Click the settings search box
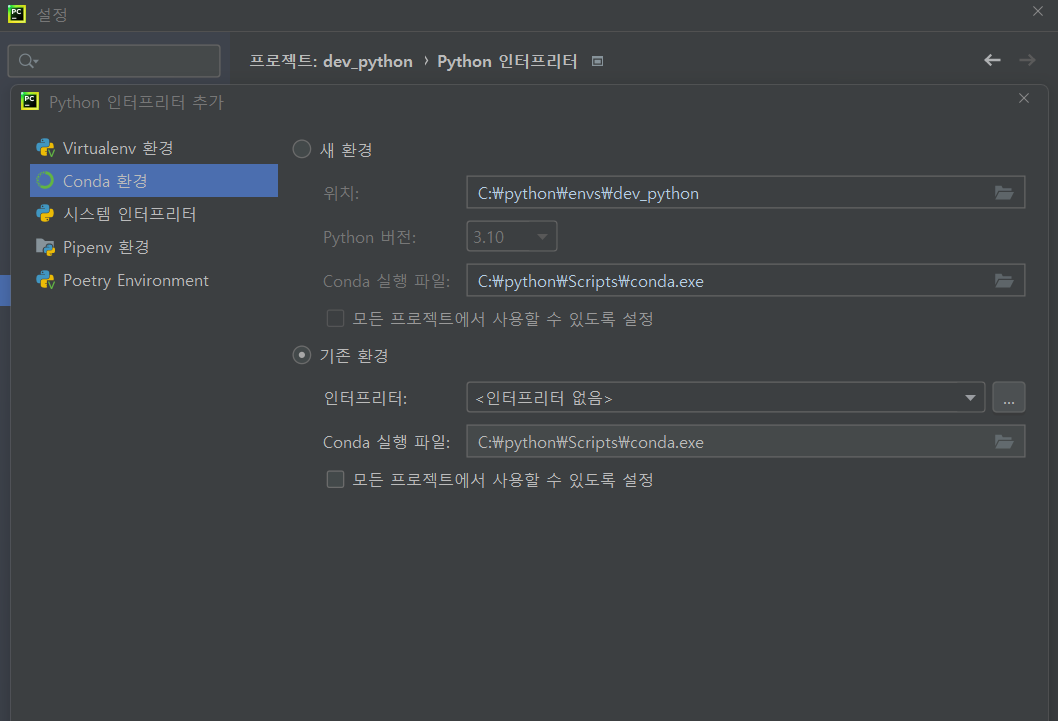 (114, 61)
